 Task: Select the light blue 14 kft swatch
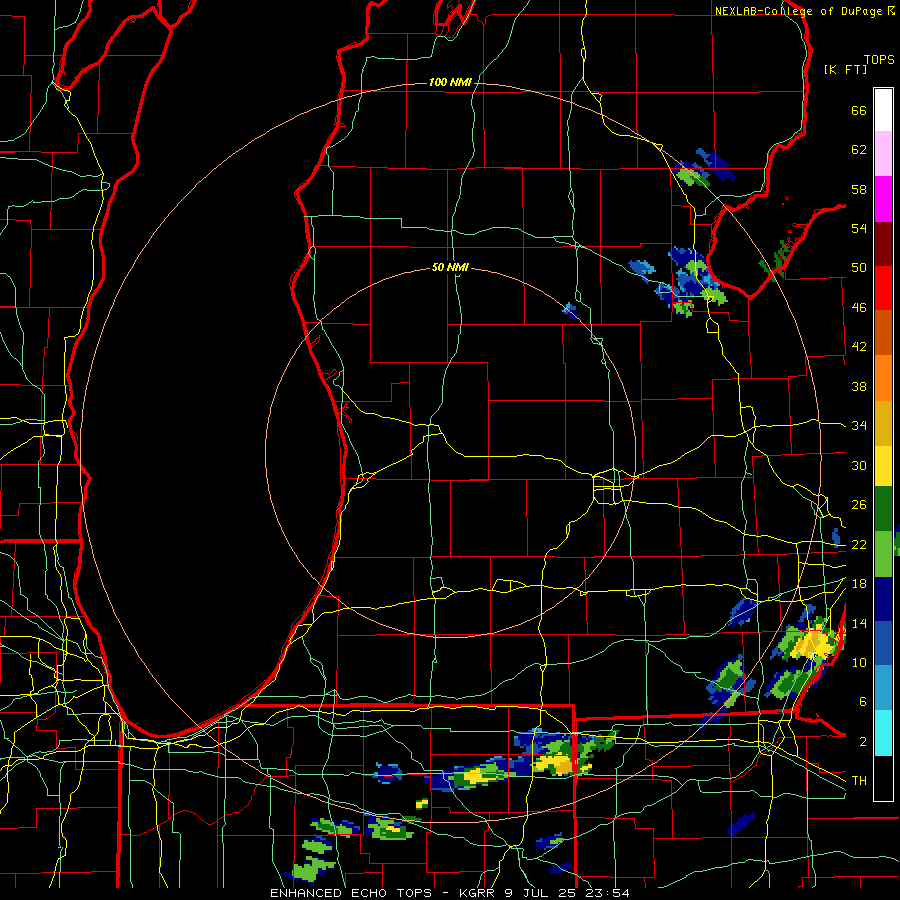pos(883,688)
